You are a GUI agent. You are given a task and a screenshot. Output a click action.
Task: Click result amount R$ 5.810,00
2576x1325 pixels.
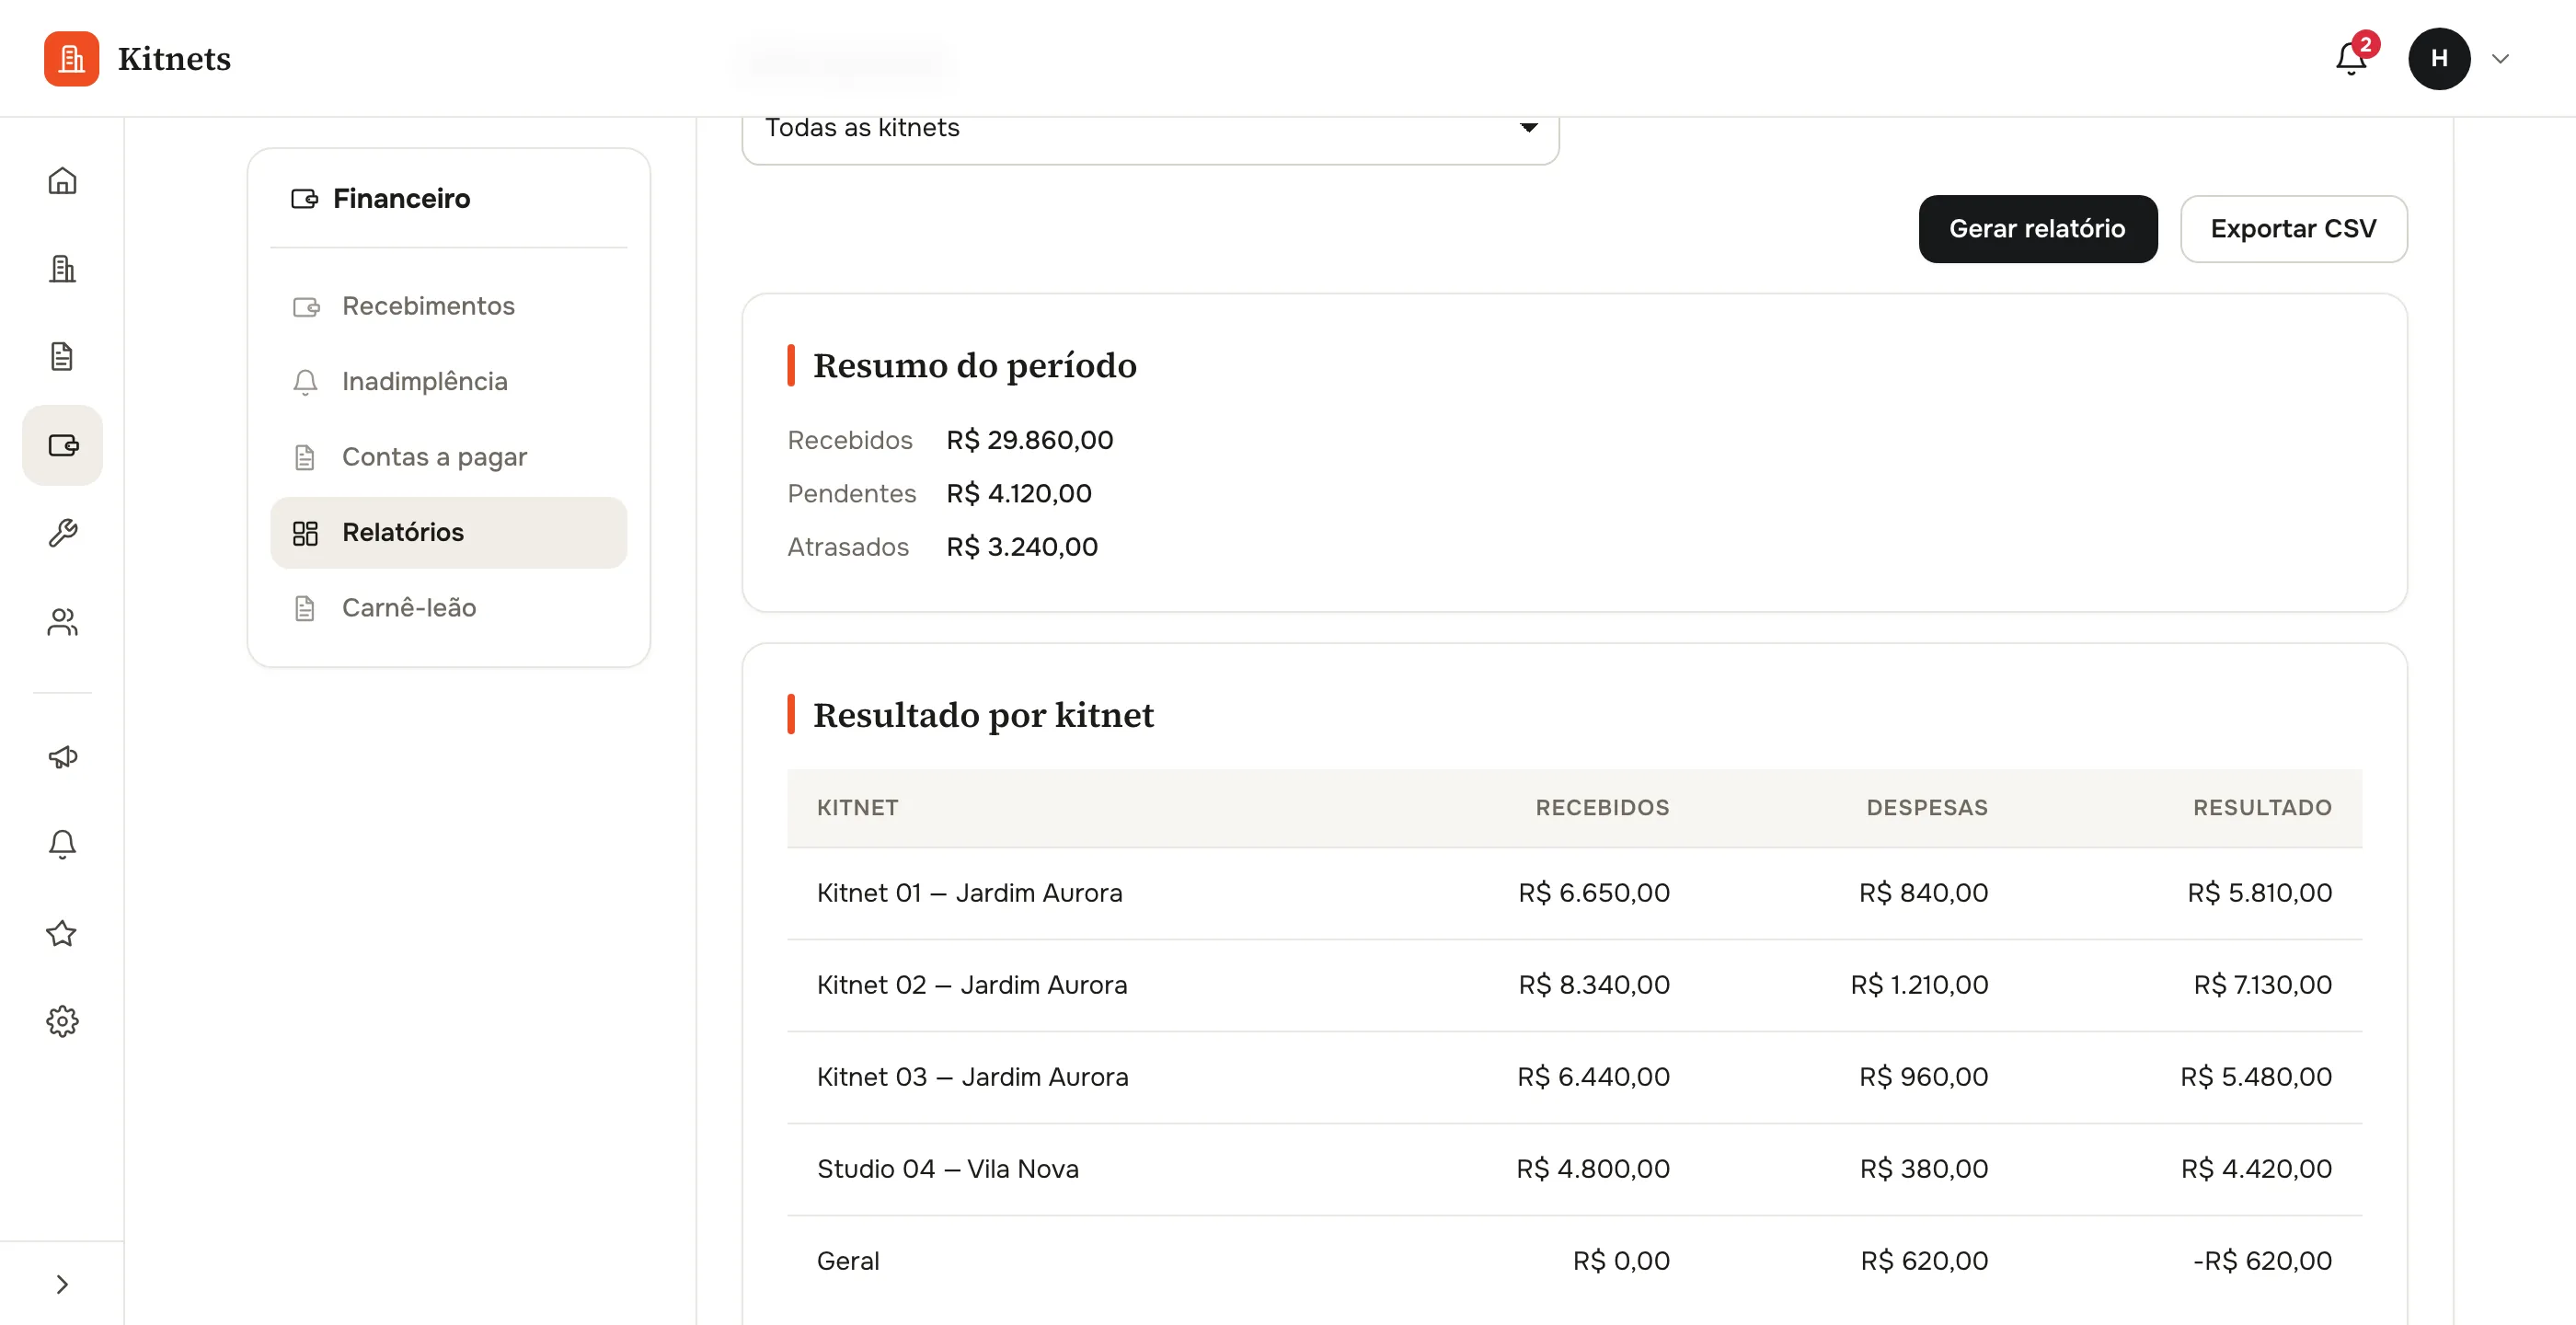(x=2259, y=893)
